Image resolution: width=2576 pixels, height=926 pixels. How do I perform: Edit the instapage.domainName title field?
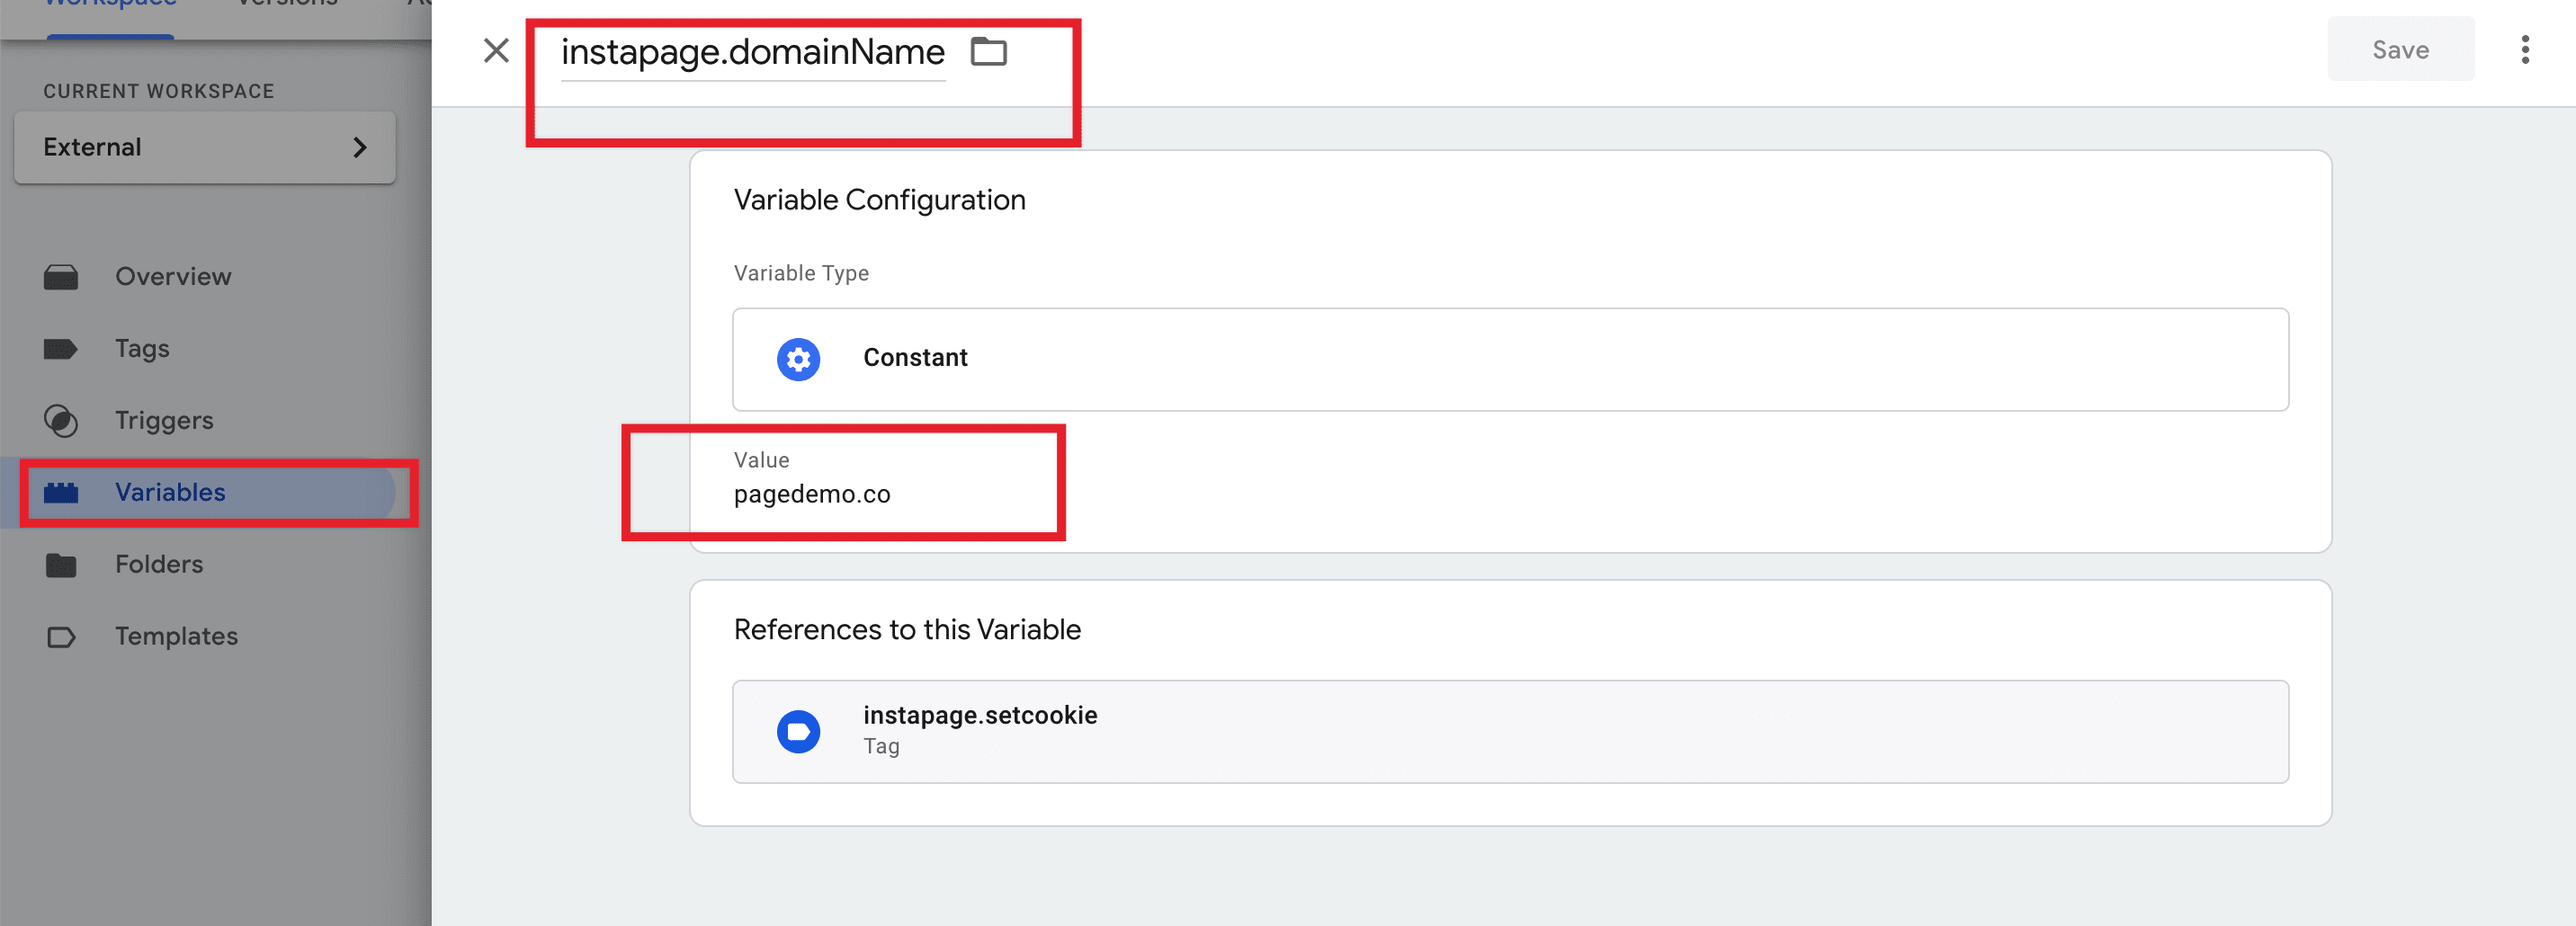tap(752, 52)
